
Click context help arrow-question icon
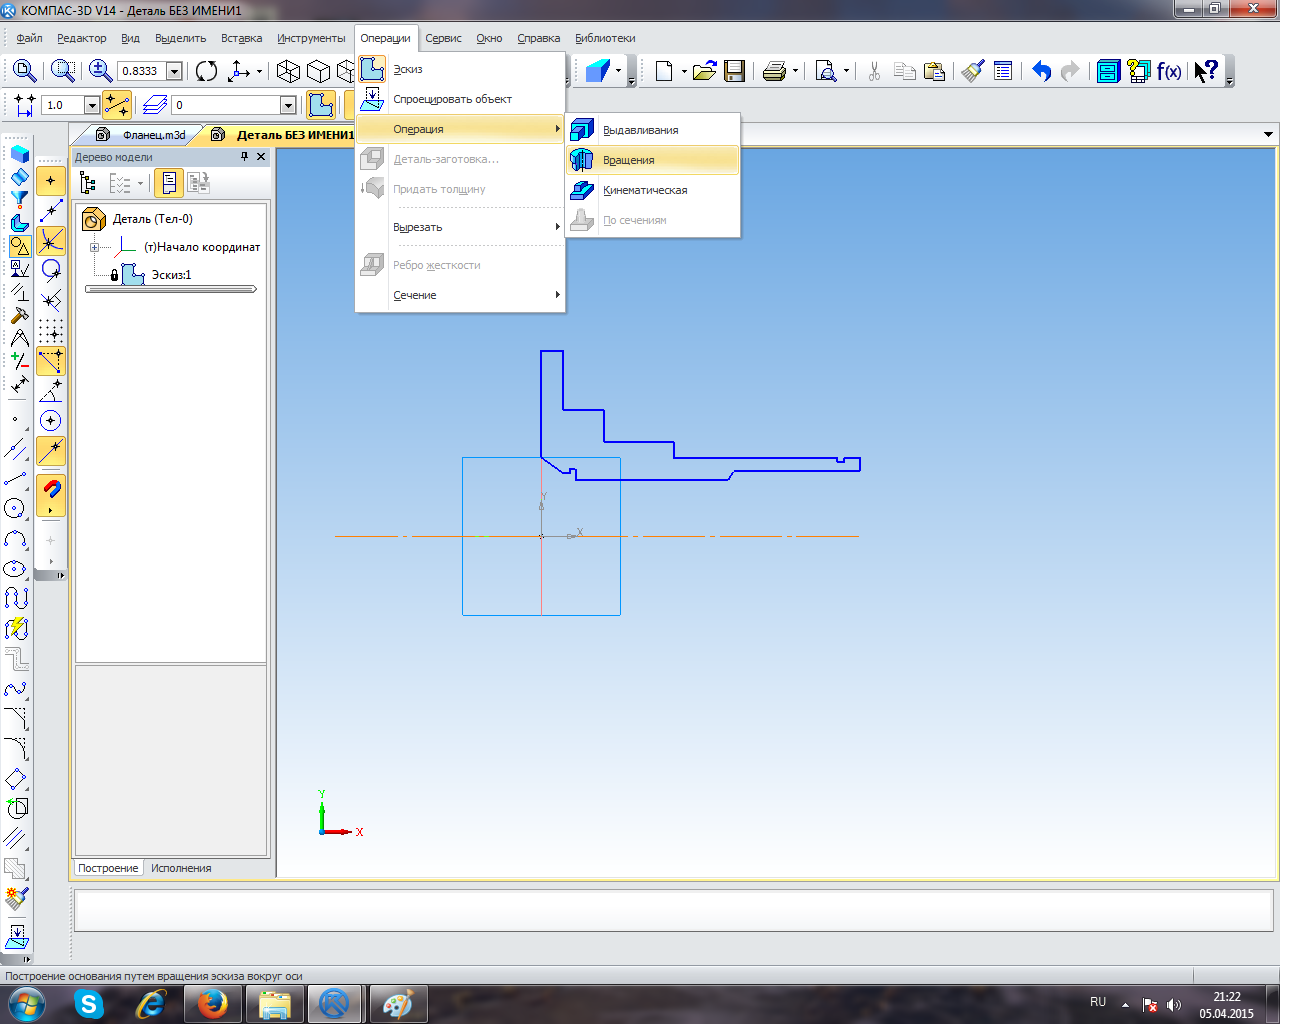click(1206, 71)
